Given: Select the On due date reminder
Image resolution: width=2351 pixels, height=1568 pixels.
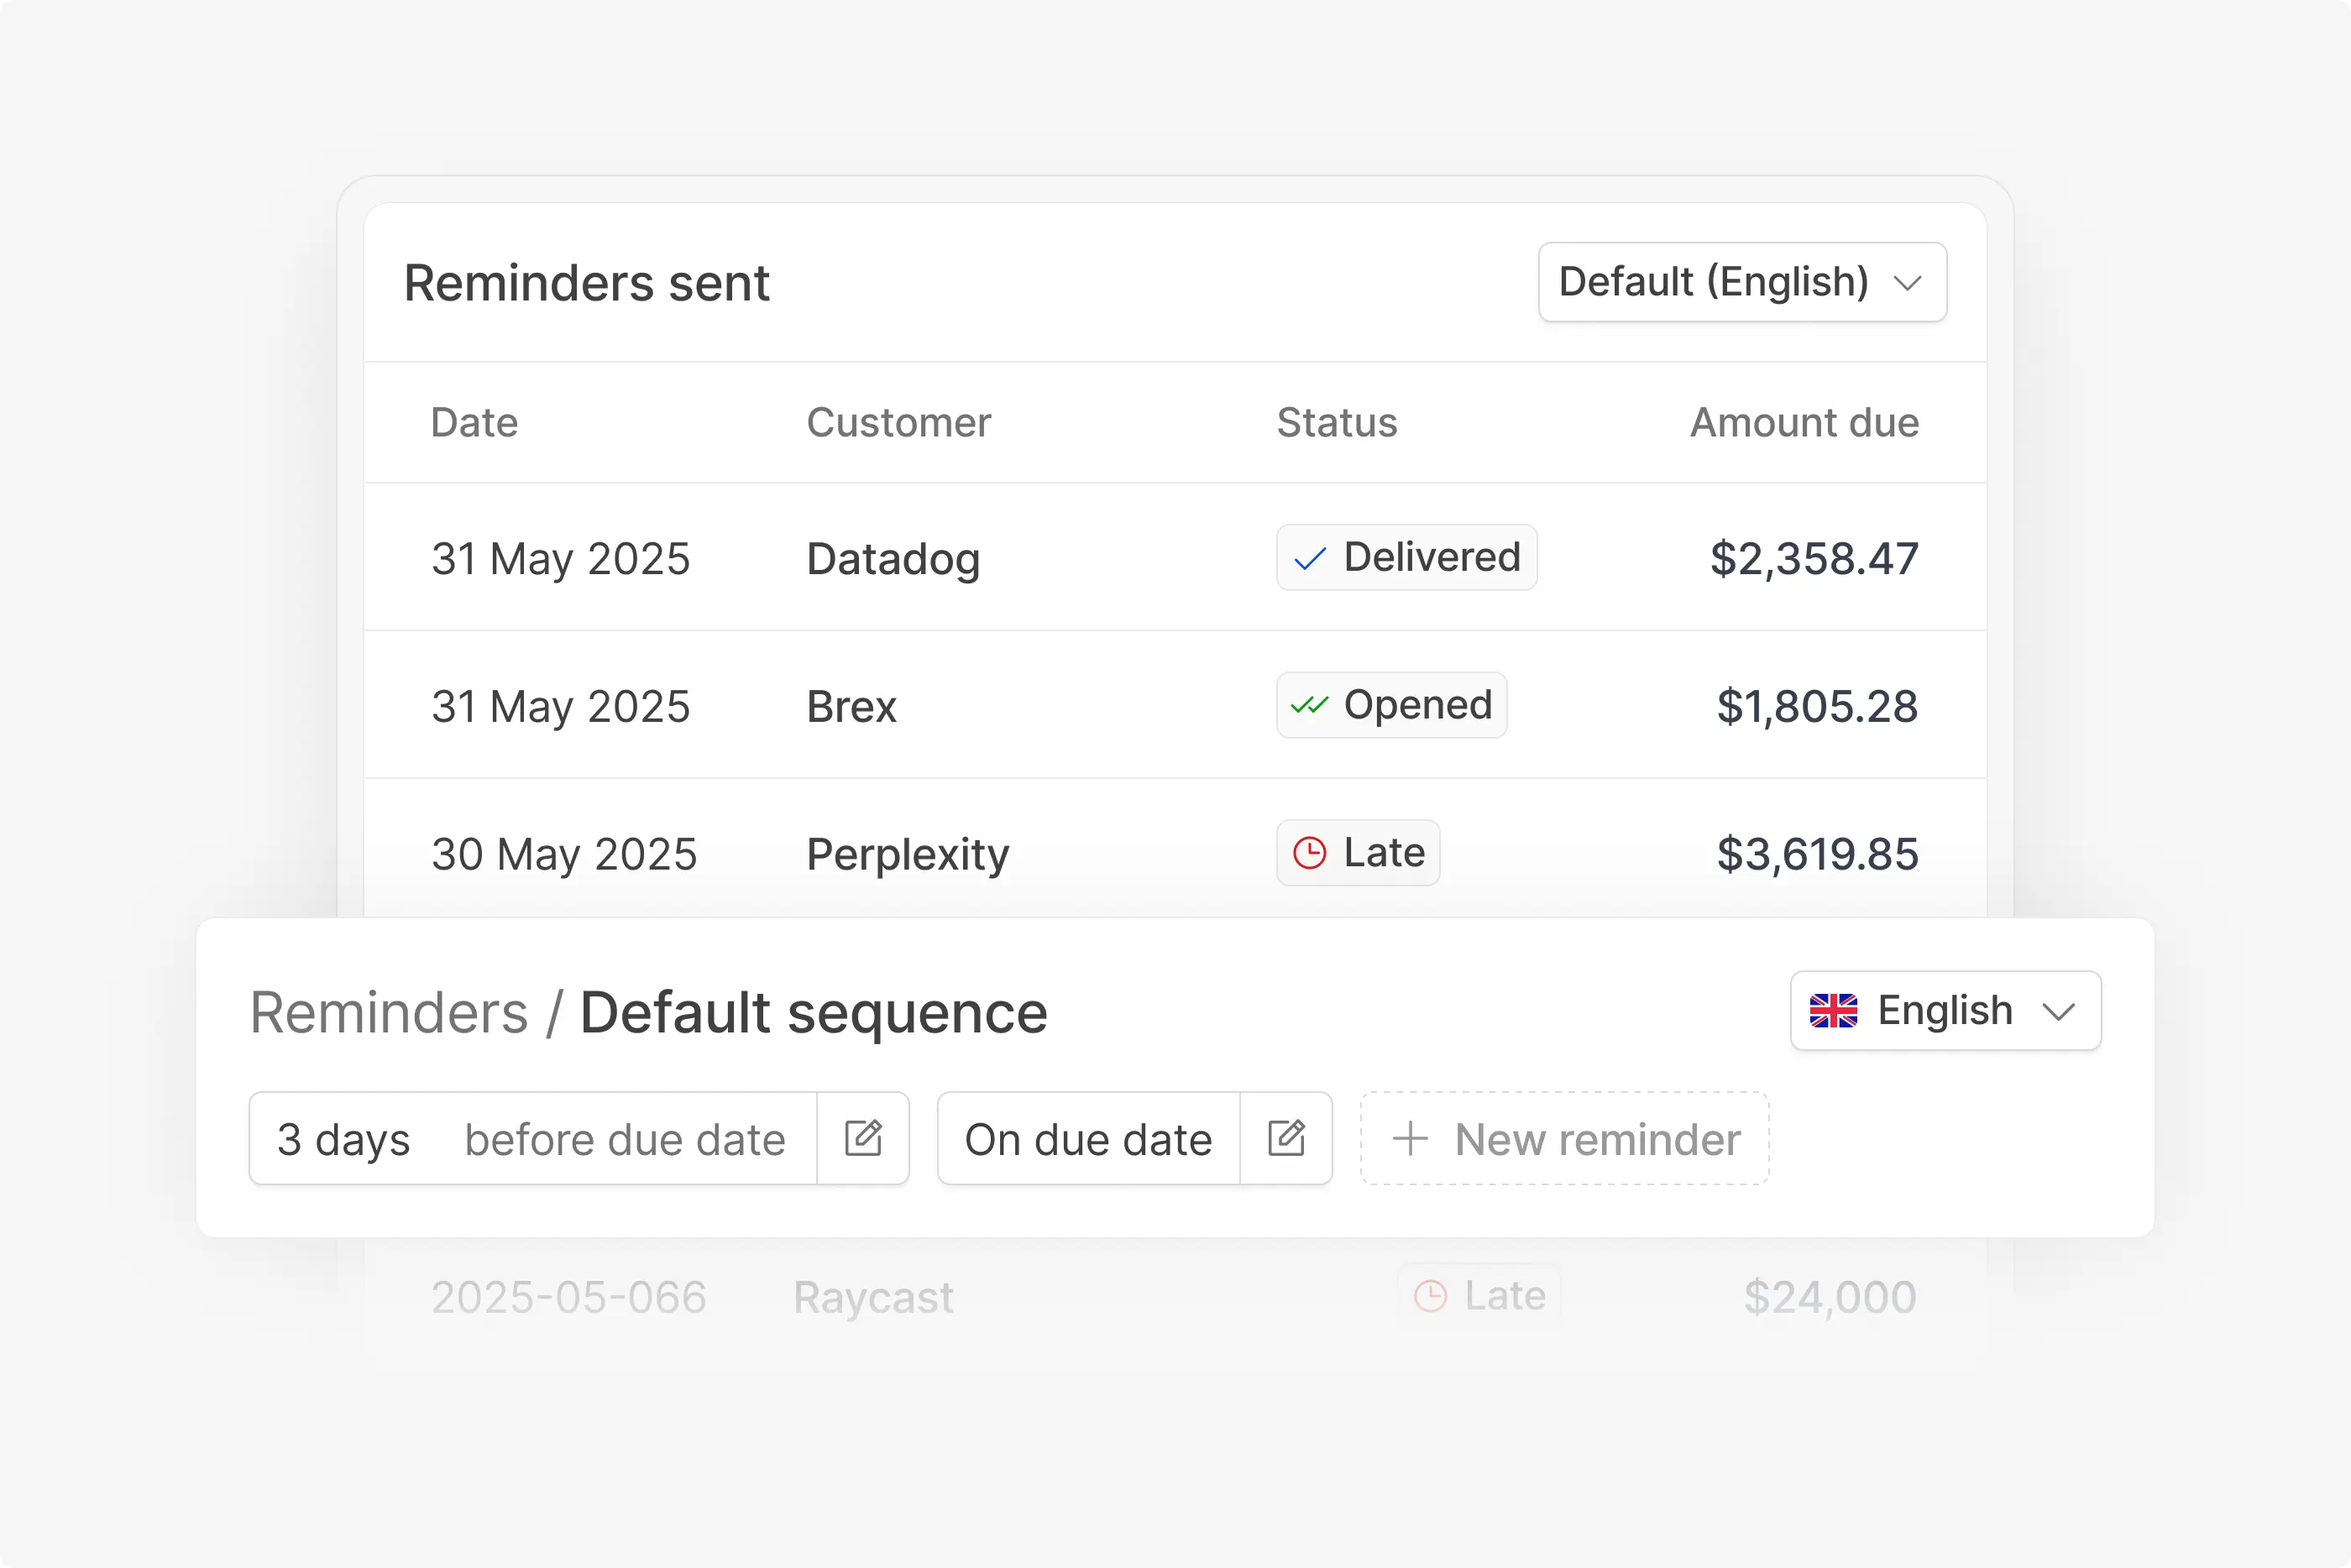Looking at the screenshot, I should [1088, 1139].
